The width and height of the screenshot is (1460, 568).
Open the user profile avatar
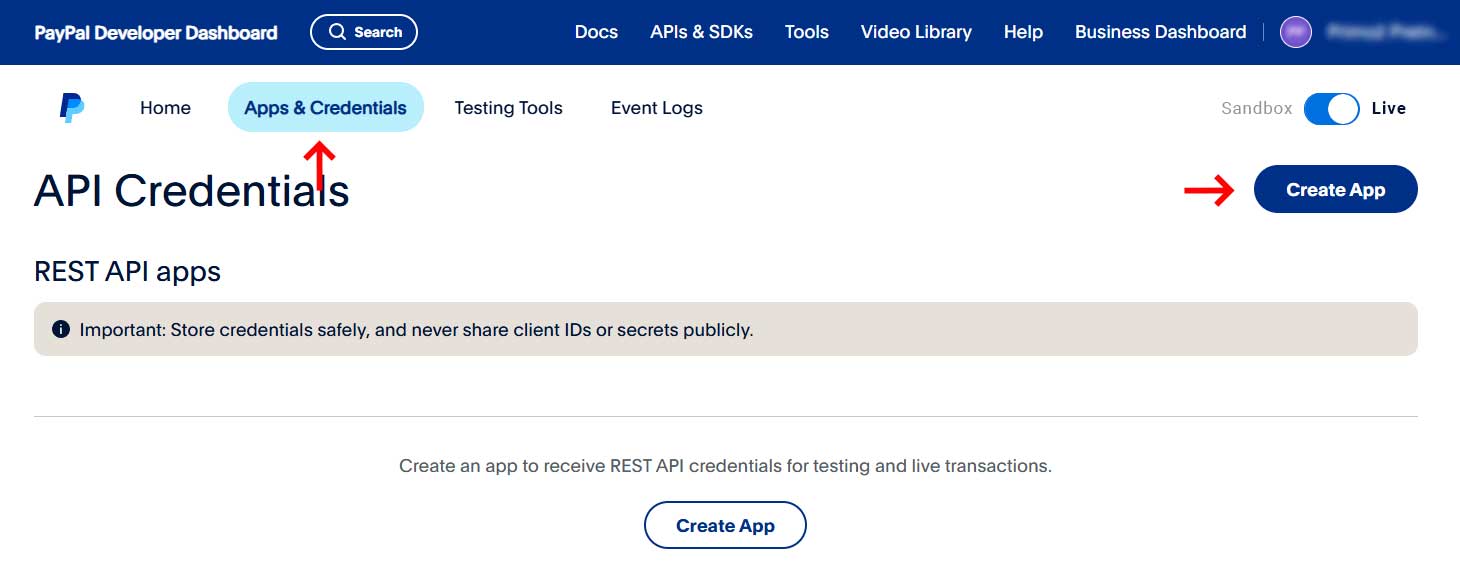1296,32
